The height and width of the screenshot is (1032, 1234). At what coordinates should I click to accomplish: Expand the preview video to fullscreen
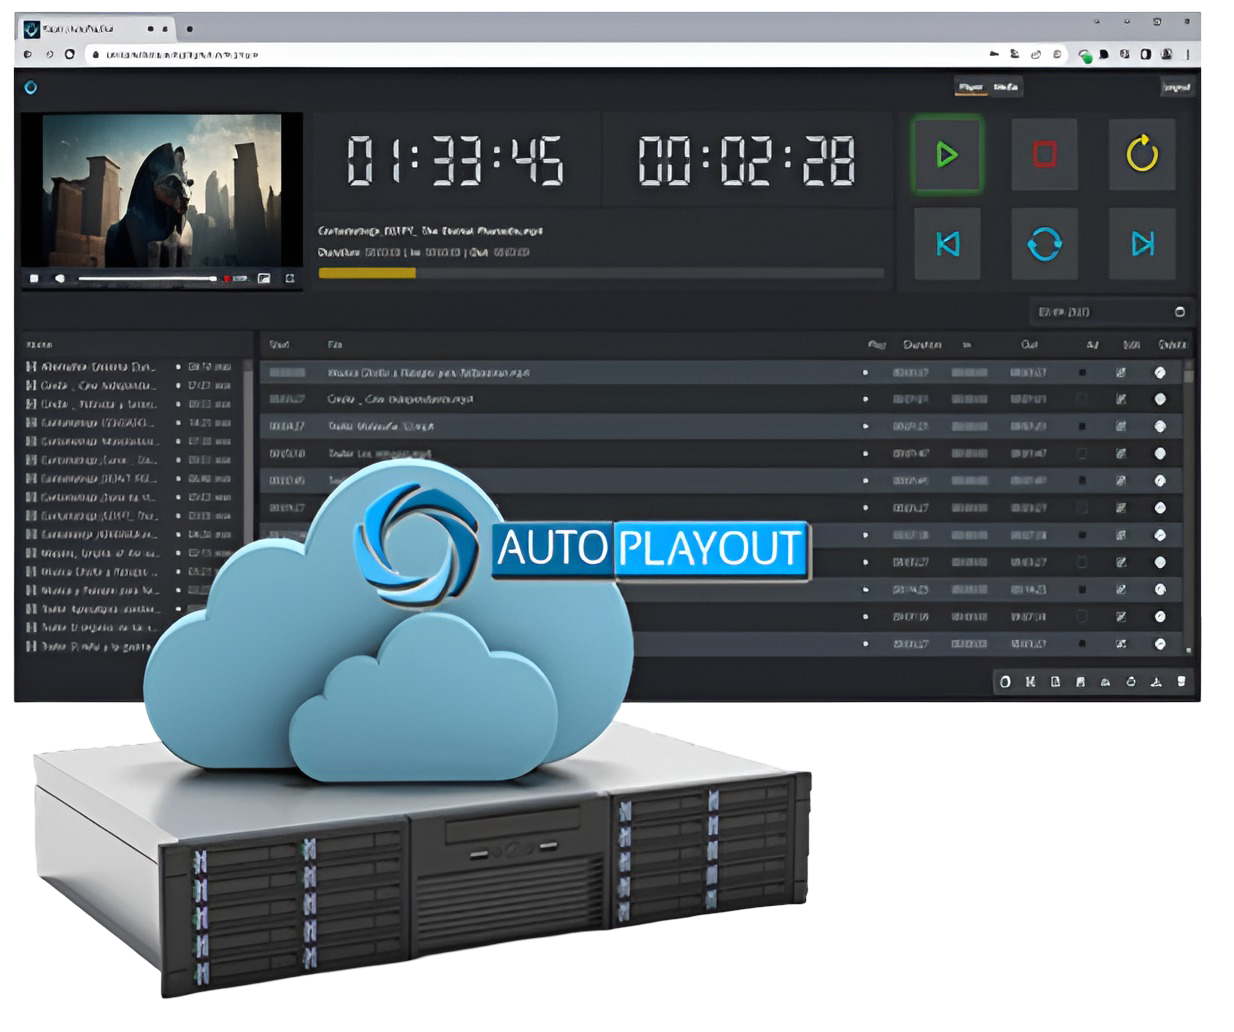[290, 278]
